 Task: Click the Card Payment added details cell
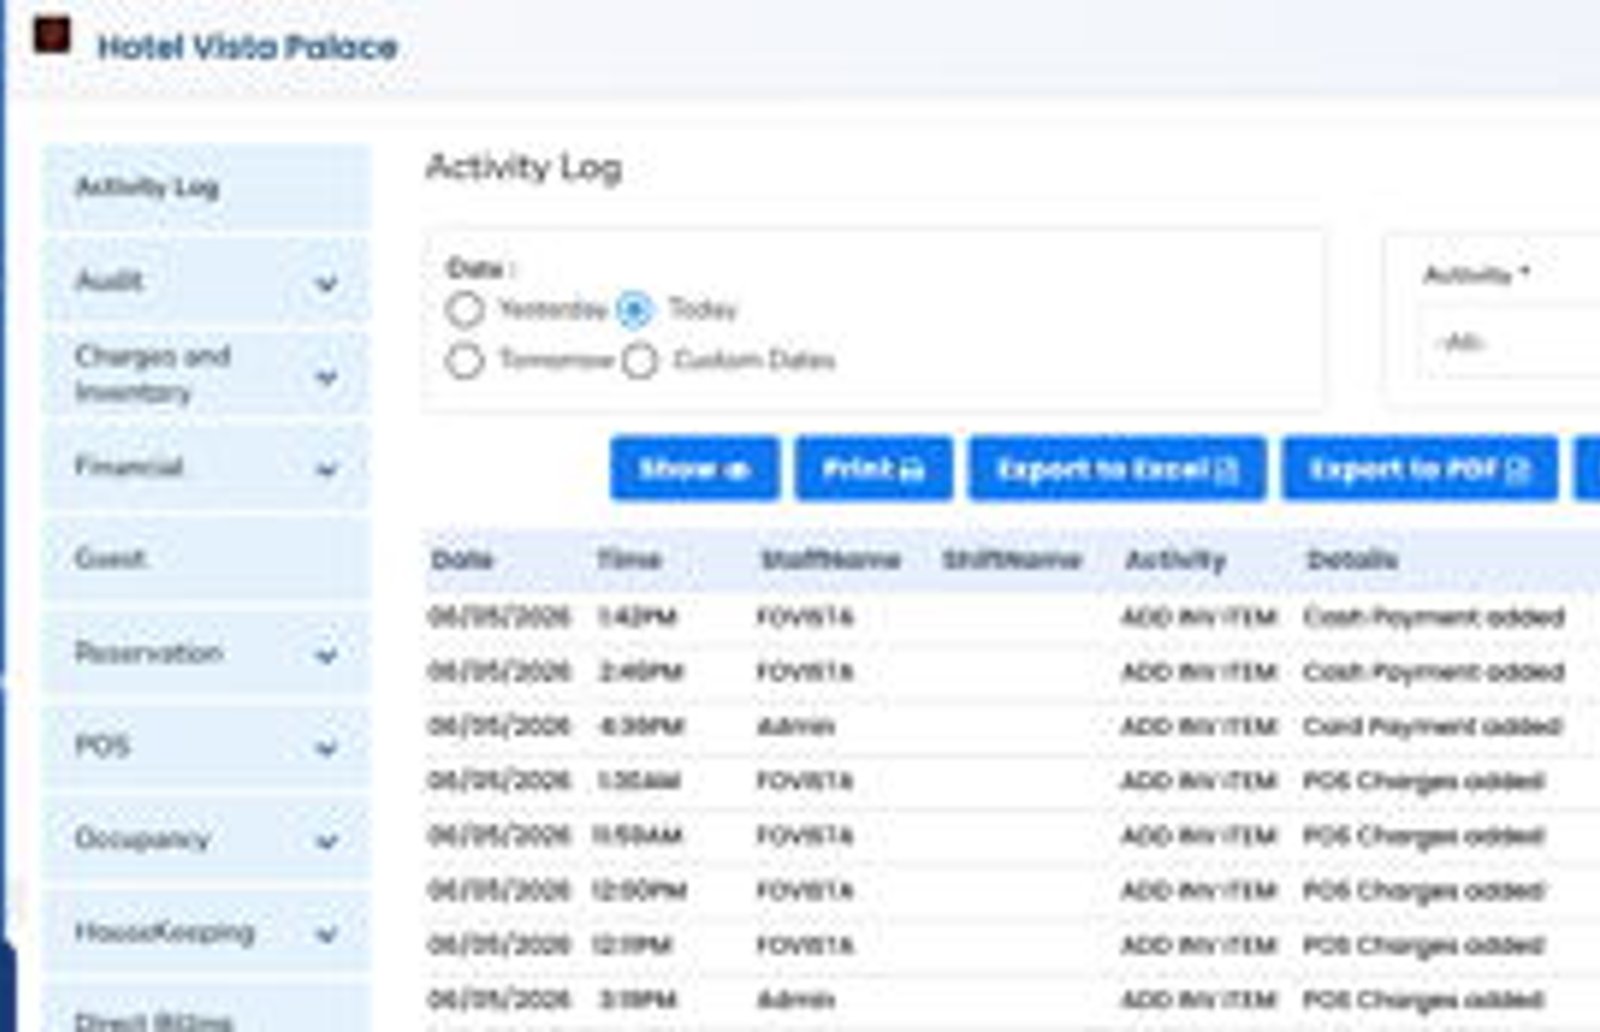(1432, 727)
